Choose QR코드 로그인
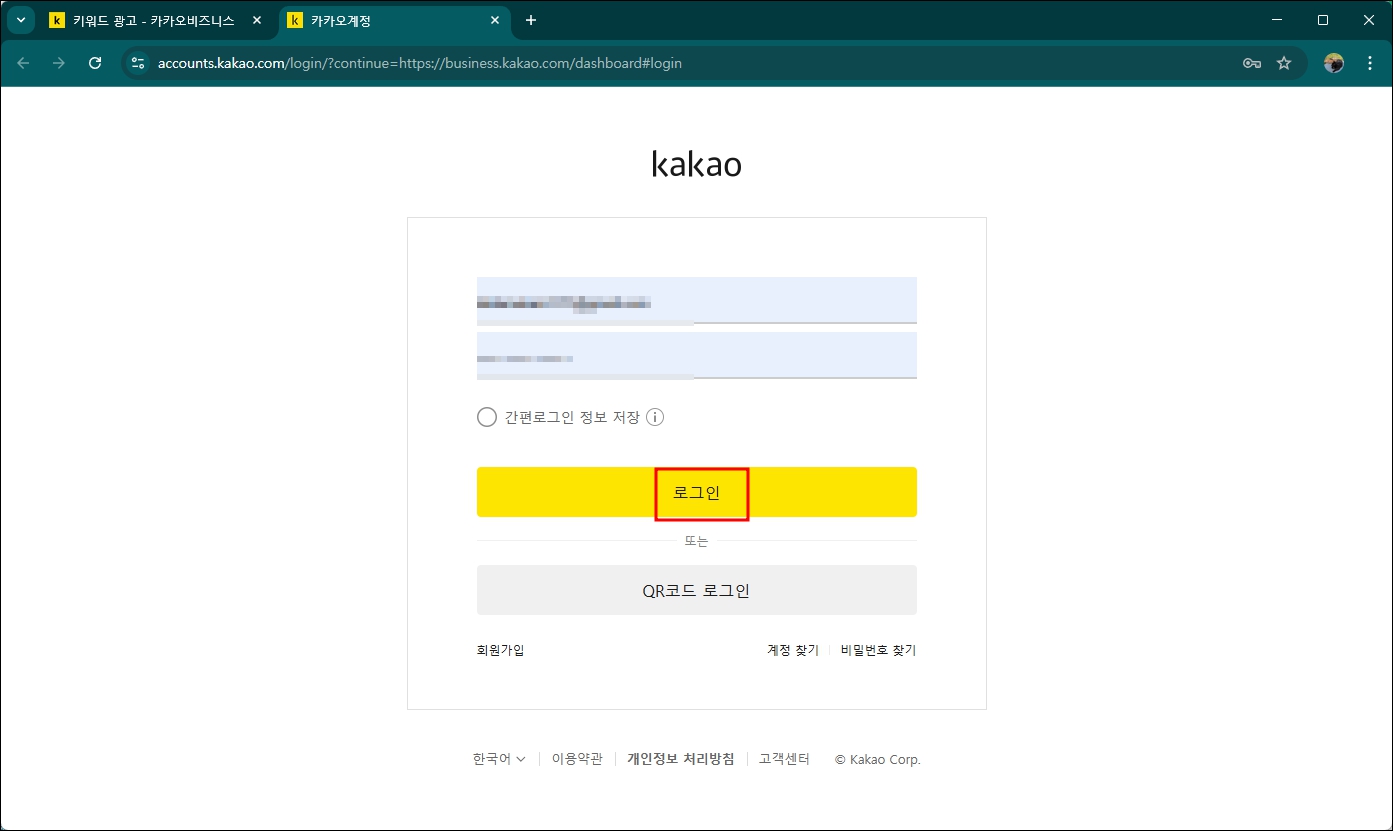This screenshot has width=1393, height=831. (696, 590)
